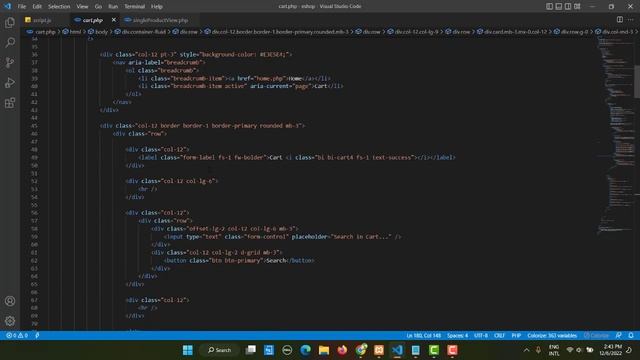Click Visual Studio Code taskbar icon
The image size is (640, 360).
tap(397, 350)
